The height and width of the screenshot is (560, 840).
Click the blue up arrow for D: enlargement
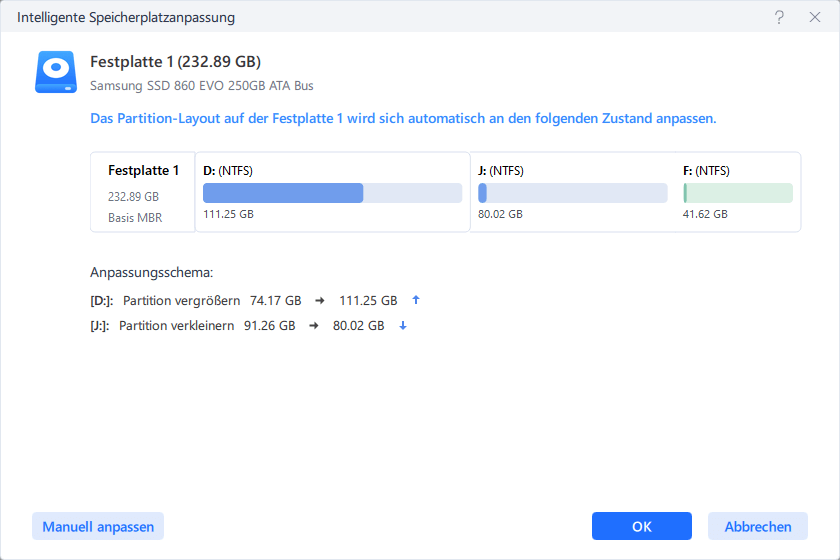(416, 300)
